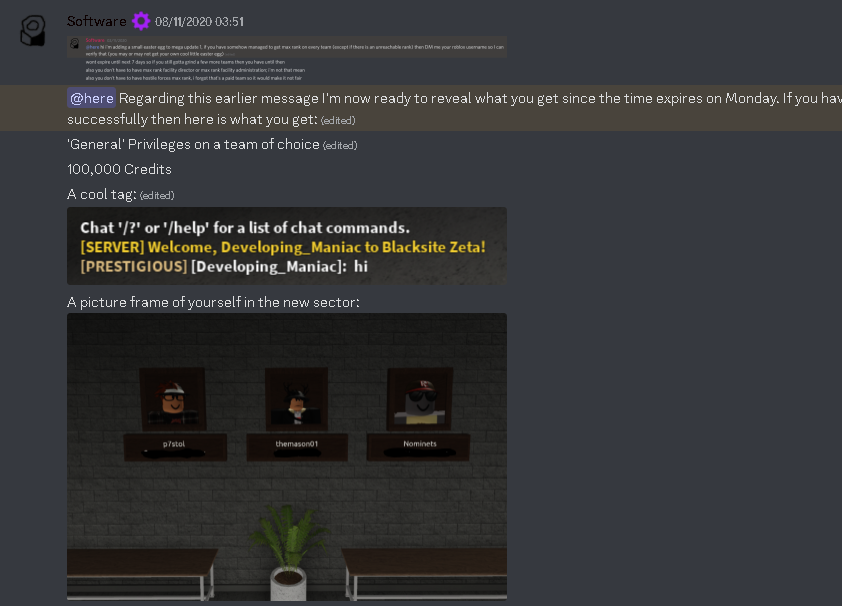842x606 pixels.
Task: Click the @here mention
Action: 91,98
